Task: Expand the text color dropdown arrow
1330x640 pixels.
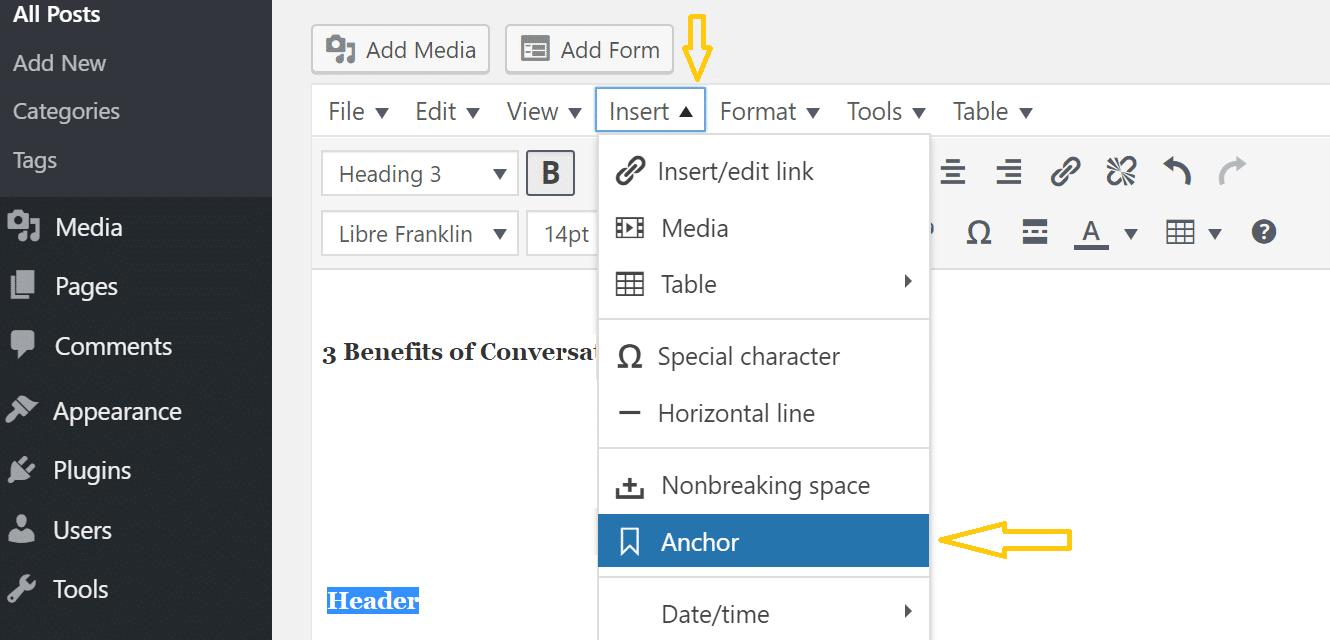Action: pos(1131,234)
